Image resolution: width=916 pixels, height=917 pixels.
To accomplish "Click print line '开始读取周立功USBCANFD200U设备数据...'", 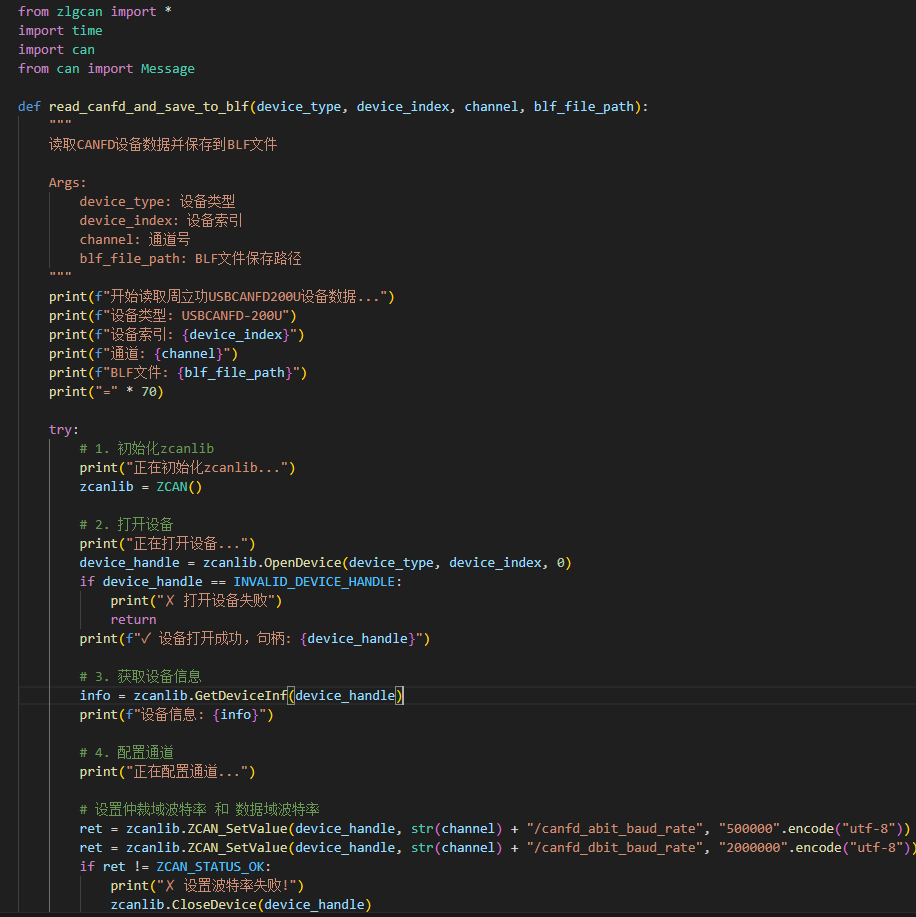I will (x=222, y=297).
